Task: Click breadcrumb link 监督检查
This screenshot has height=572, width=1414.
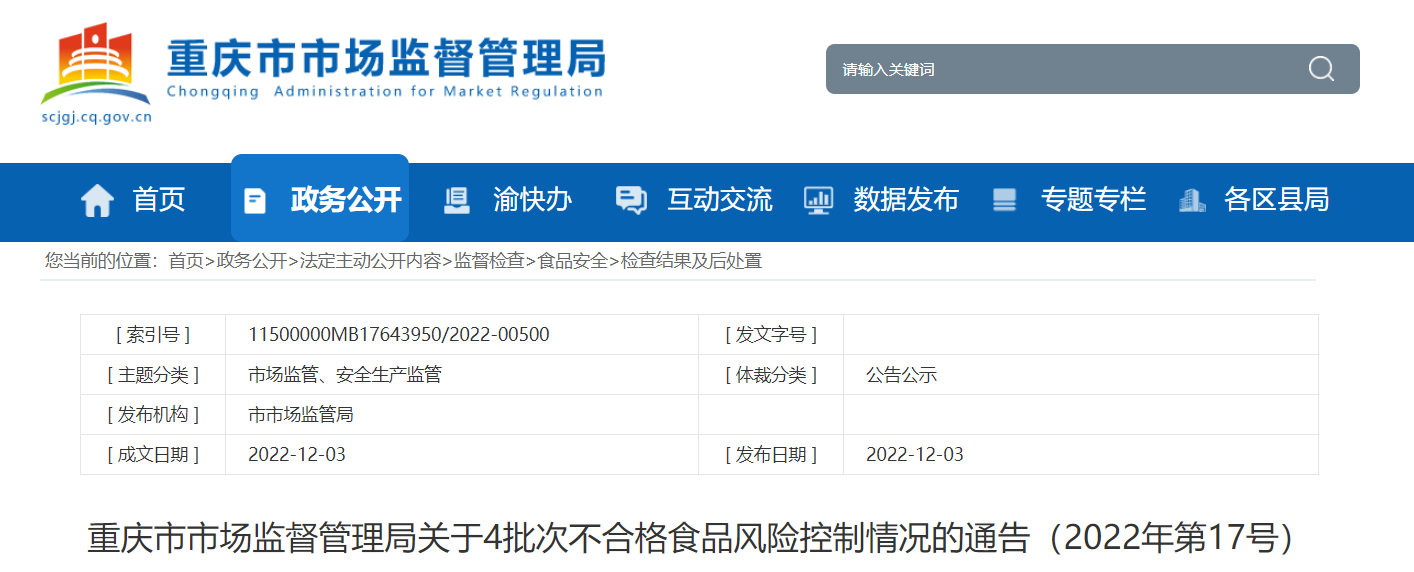Action: pyautogui.click(x=489, y=261)
